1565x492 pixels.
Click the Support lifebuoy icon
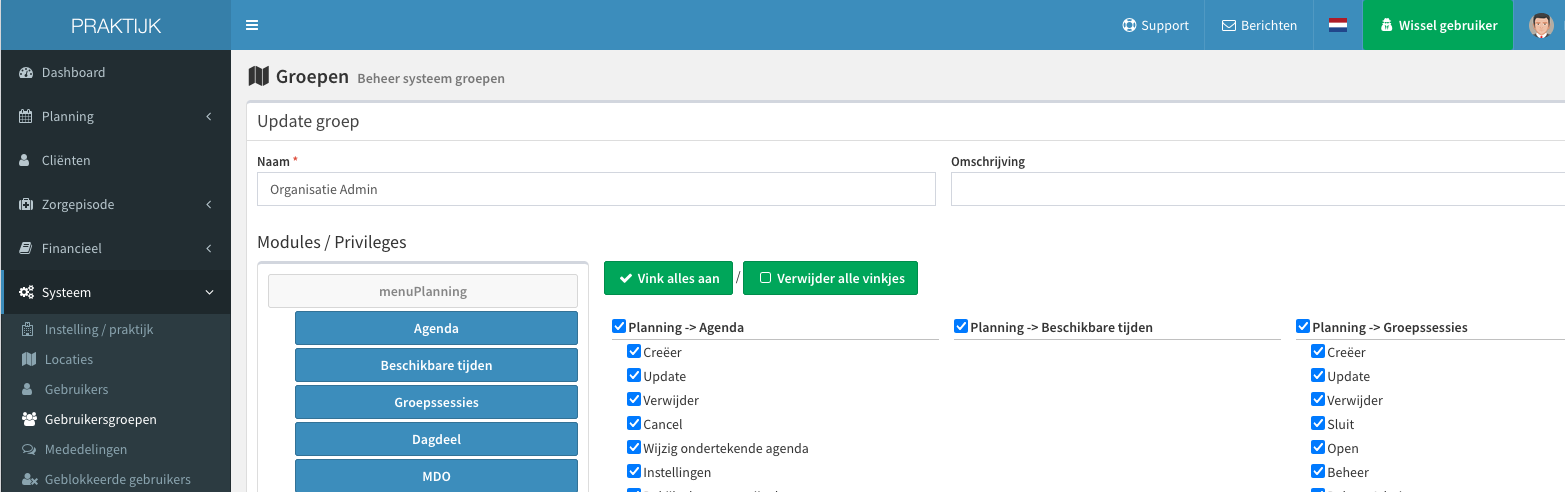pyautogui.click(x=1129, y=26)
